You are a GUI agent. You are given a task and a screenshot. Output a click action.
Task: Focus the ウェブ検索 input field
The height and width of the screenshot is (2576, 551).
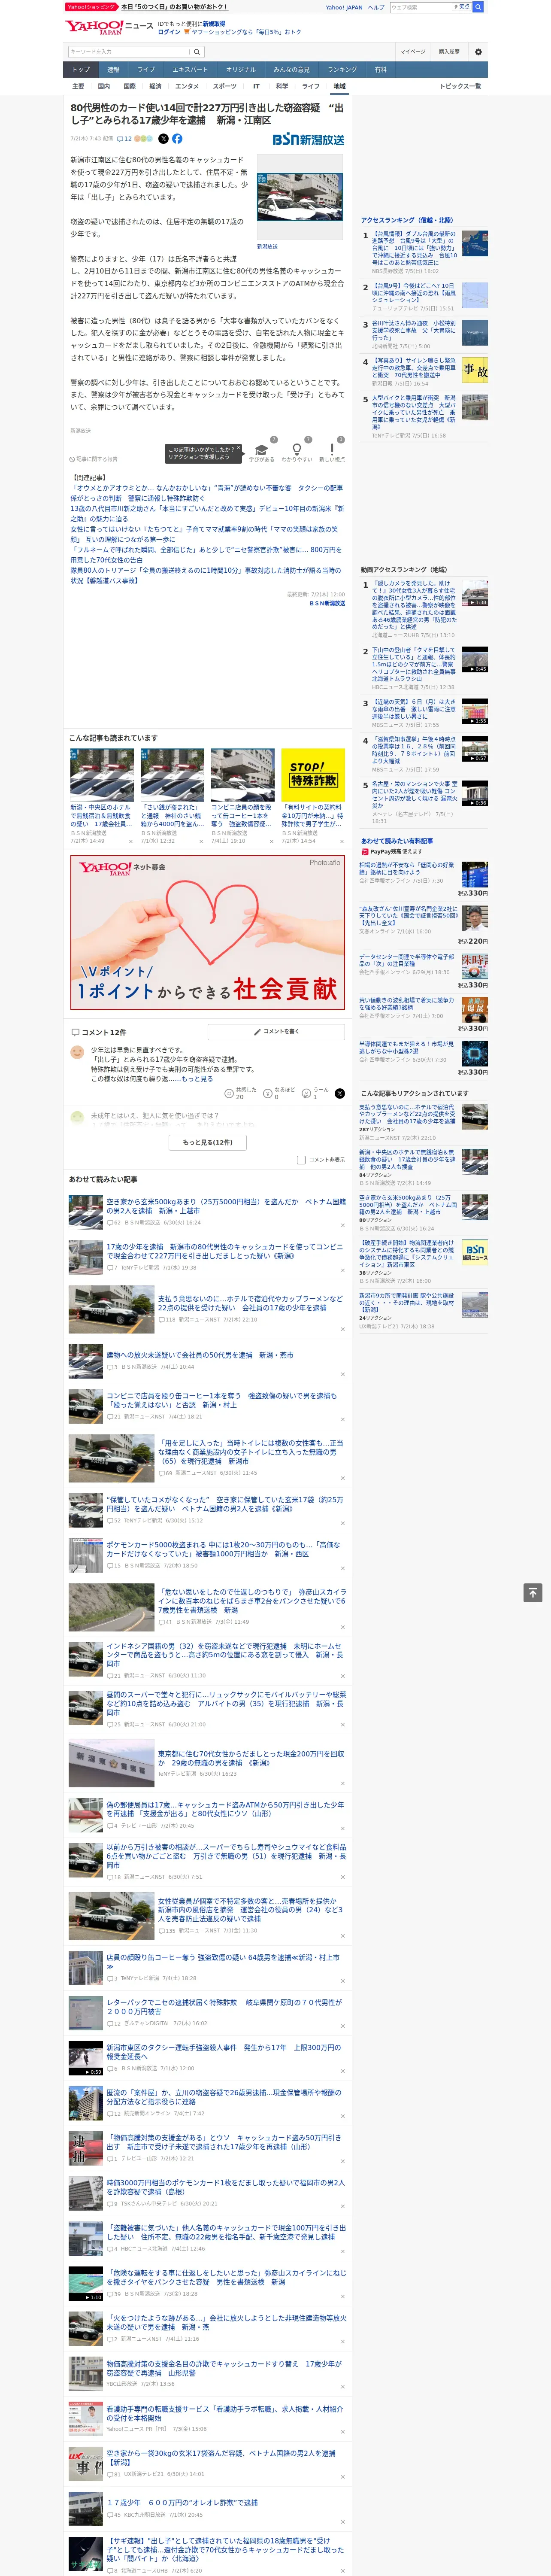click(420, 7)
